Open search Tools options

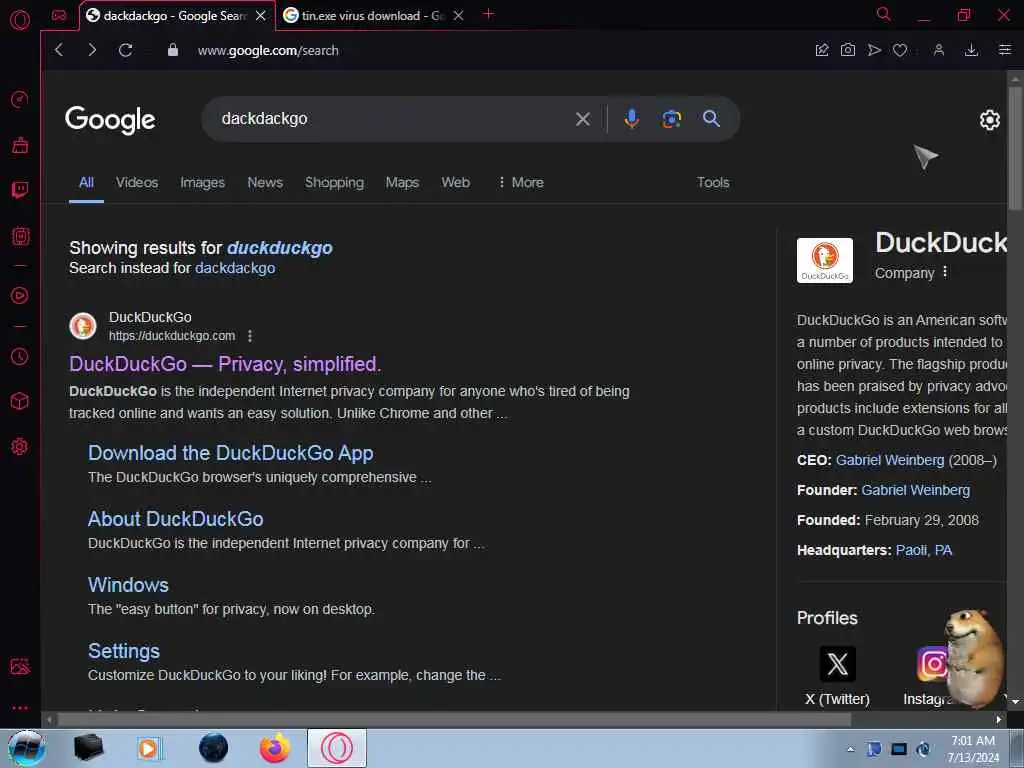(x=712, y=182)
